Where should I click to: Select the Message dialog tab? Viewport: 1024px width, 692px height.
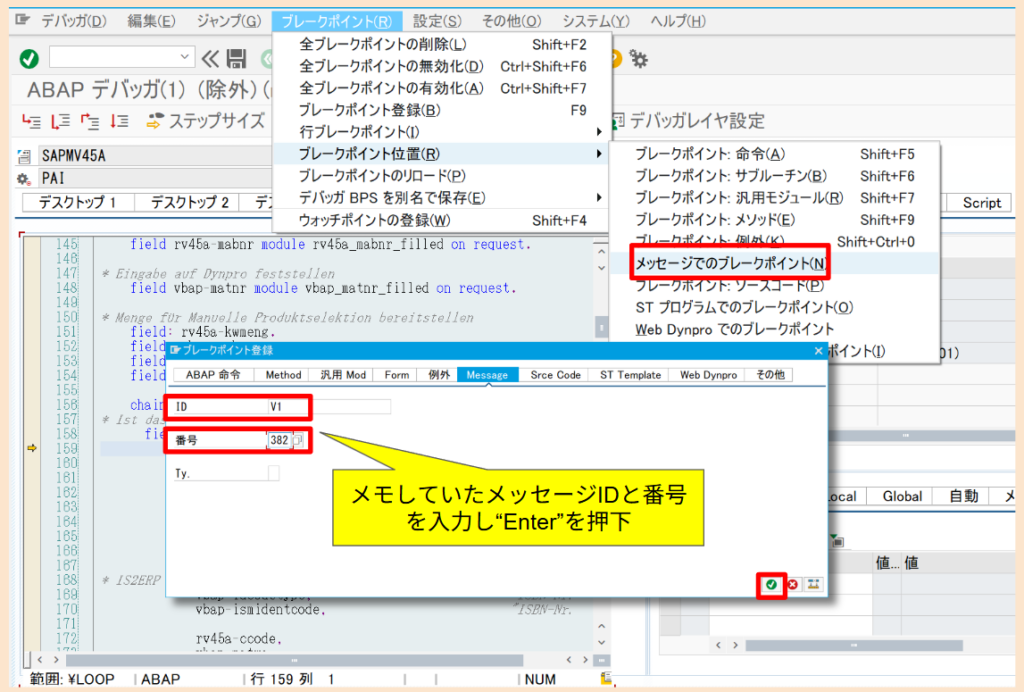(487, 375)
